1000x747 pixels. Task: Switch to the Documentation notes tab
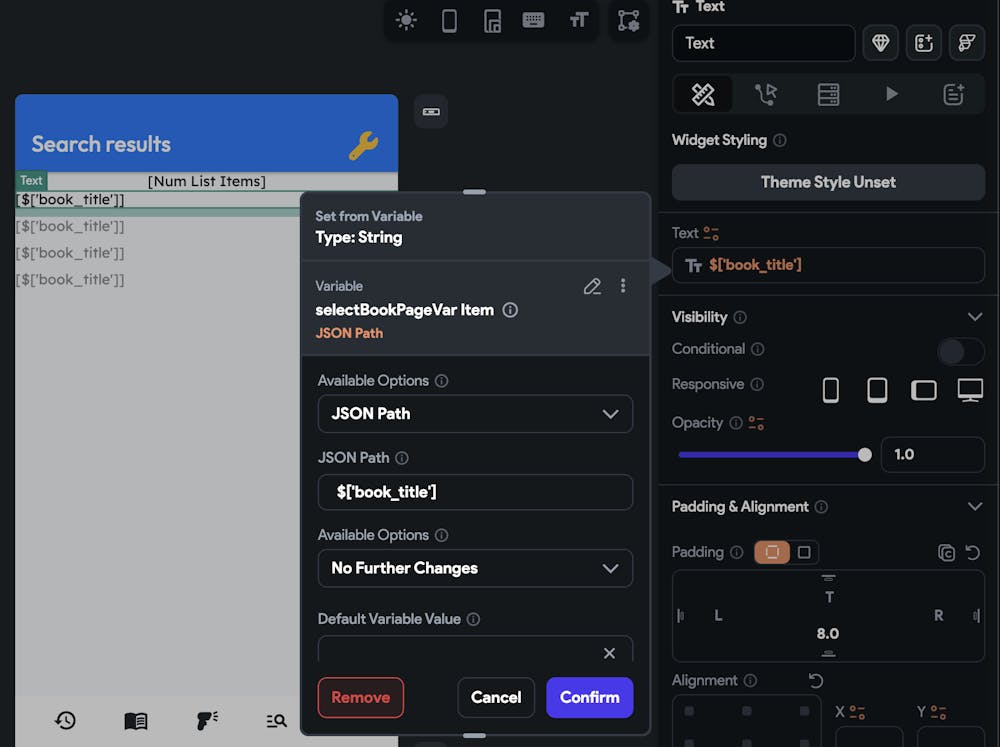[x=953, y=94]
